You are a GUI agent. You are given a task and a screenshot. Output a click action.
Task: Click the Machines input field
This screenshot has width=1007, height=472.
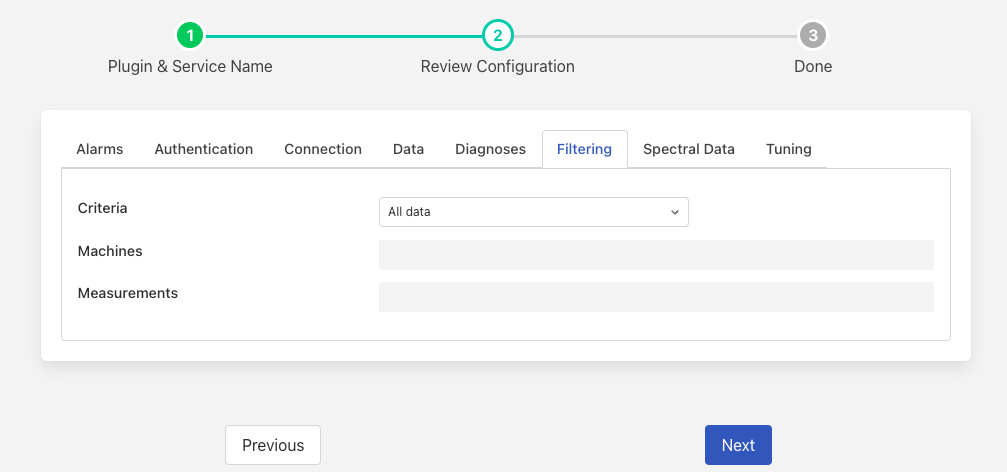click(656, 255)
